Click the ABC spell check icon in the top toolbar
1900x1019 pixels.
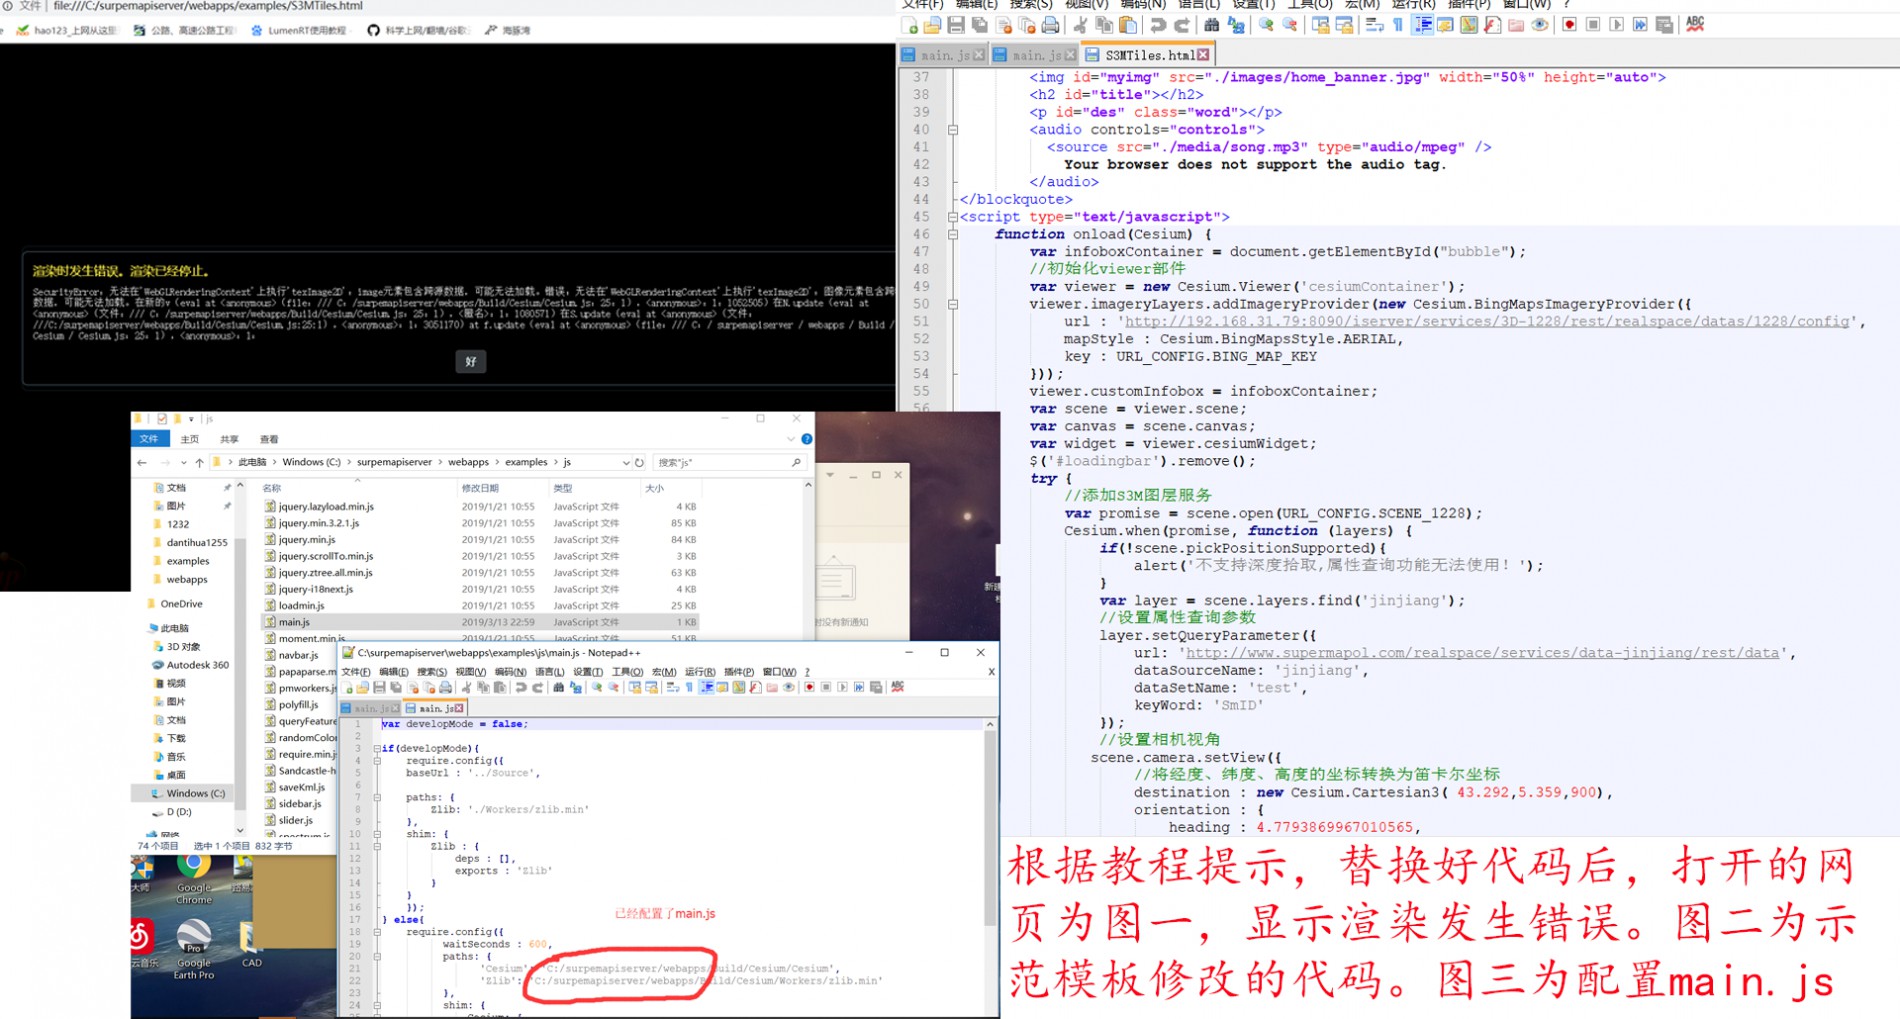click(1695, 25)
